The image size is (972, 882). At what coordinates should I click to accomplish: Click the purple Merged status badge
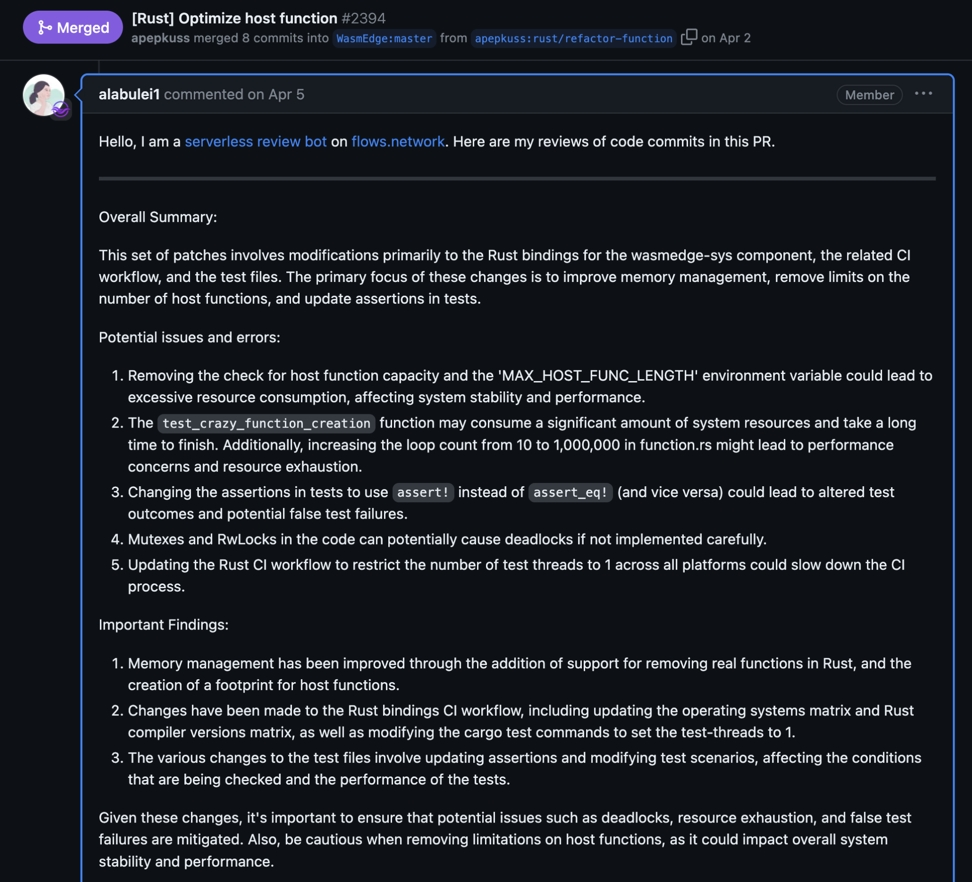[73, 28]
